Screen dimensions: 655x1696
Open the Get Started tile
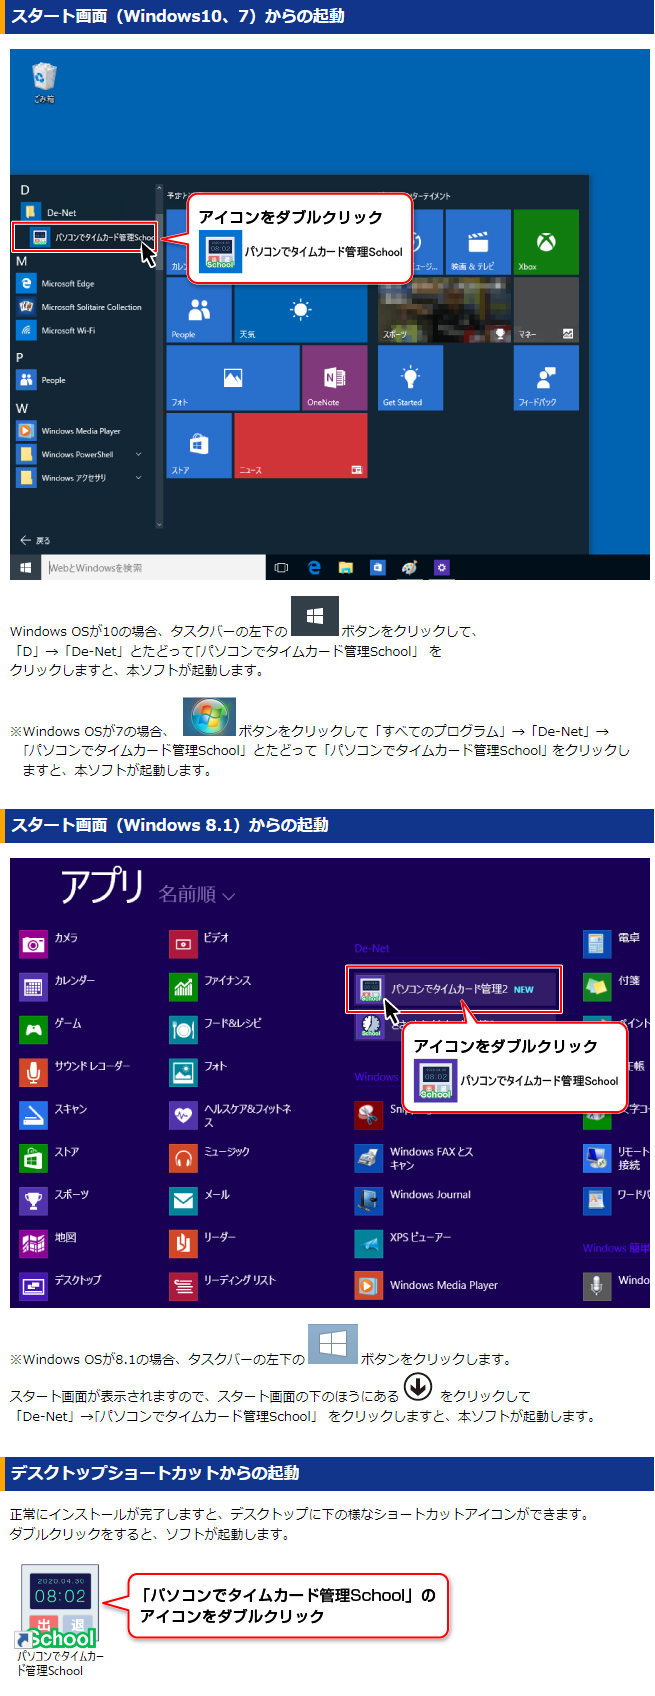pyautogui.click(x=410, y=377)
